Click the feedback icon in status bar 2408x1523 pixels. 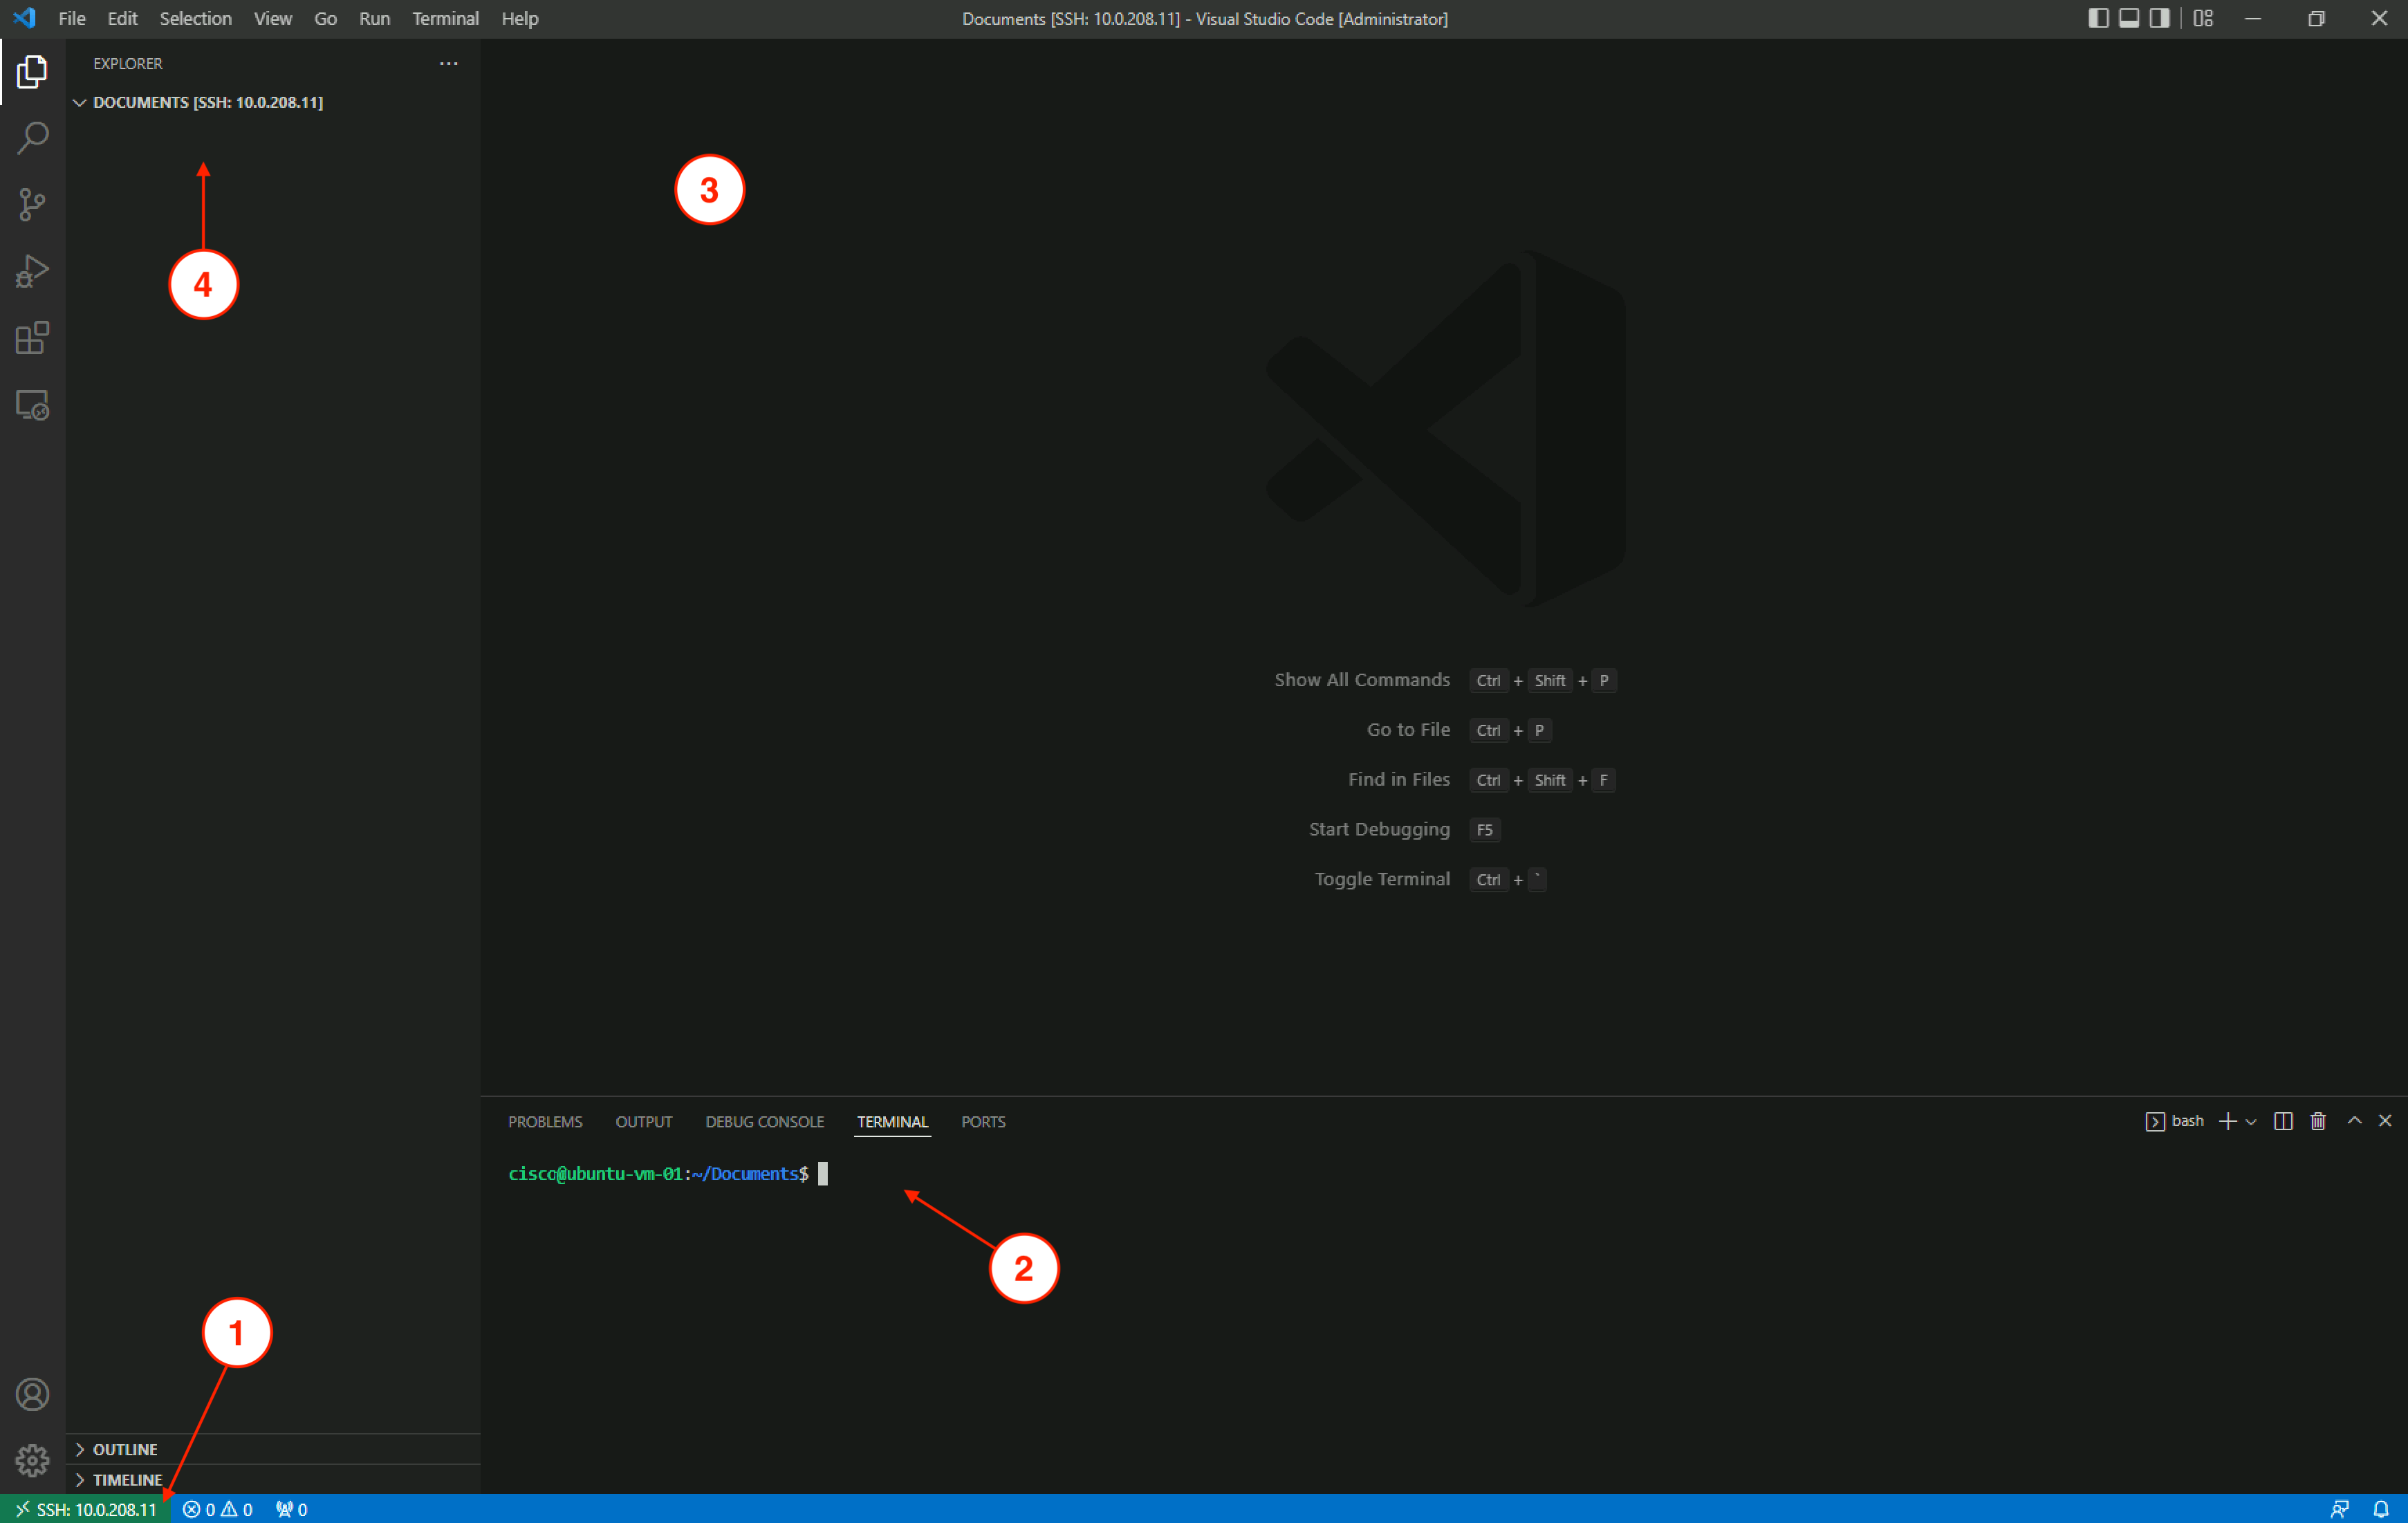tap(2339, 1509)
